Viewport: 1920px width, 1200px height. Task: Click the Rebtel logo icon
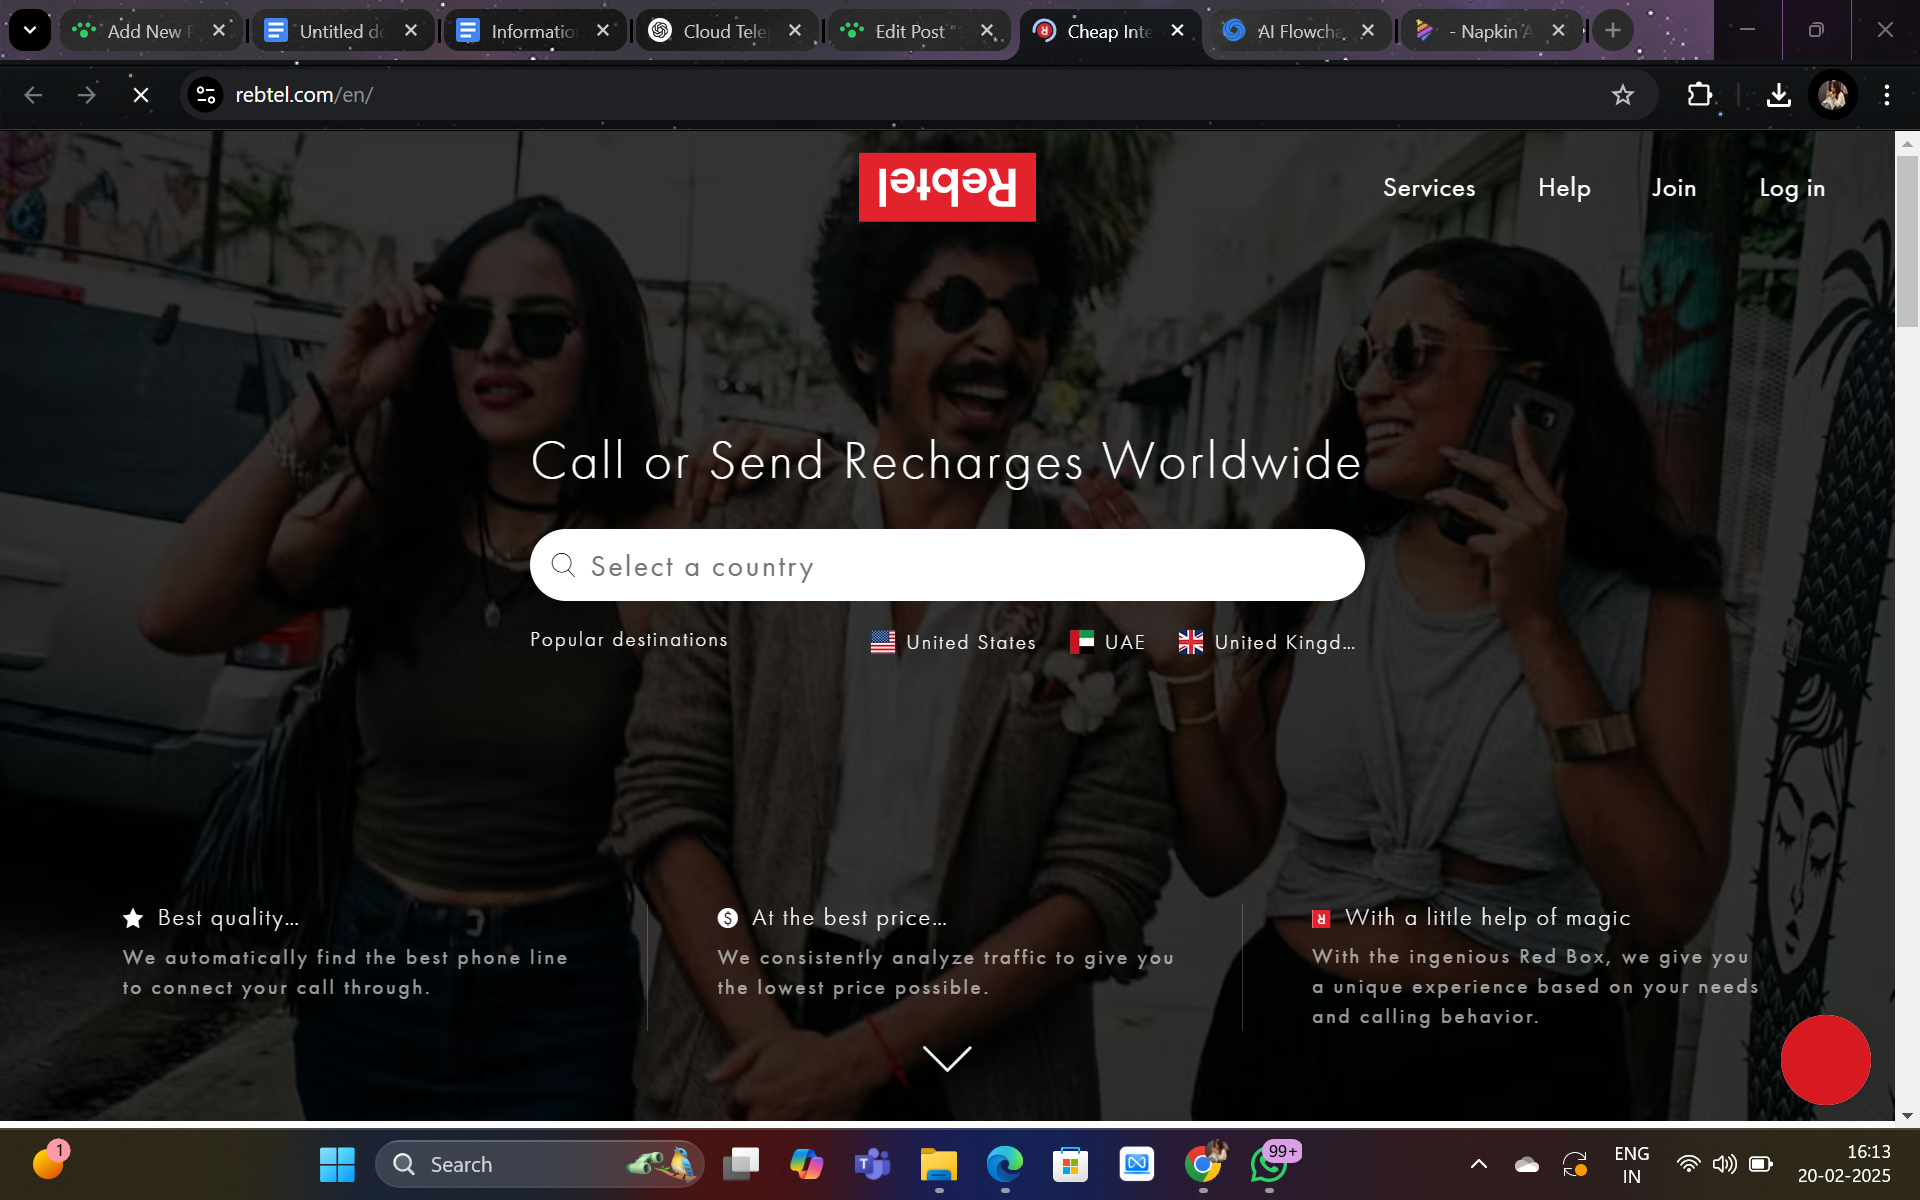[x=947, y=185]
